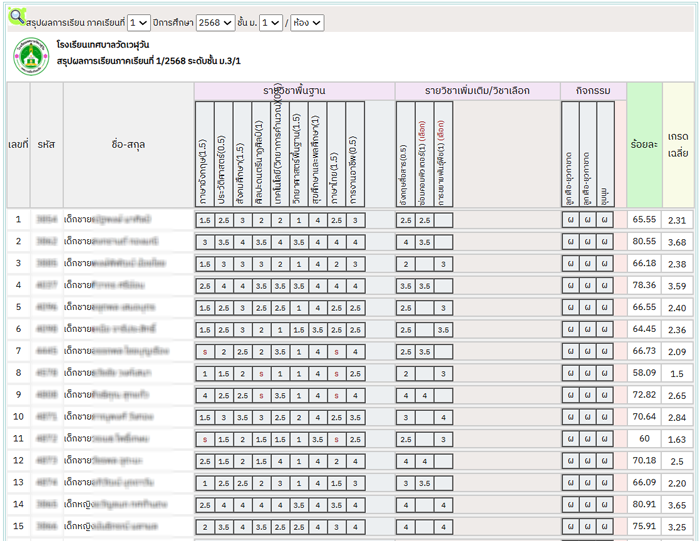Click the first grade box in row 9
The image size is (700, 541).
pos(205,395)
